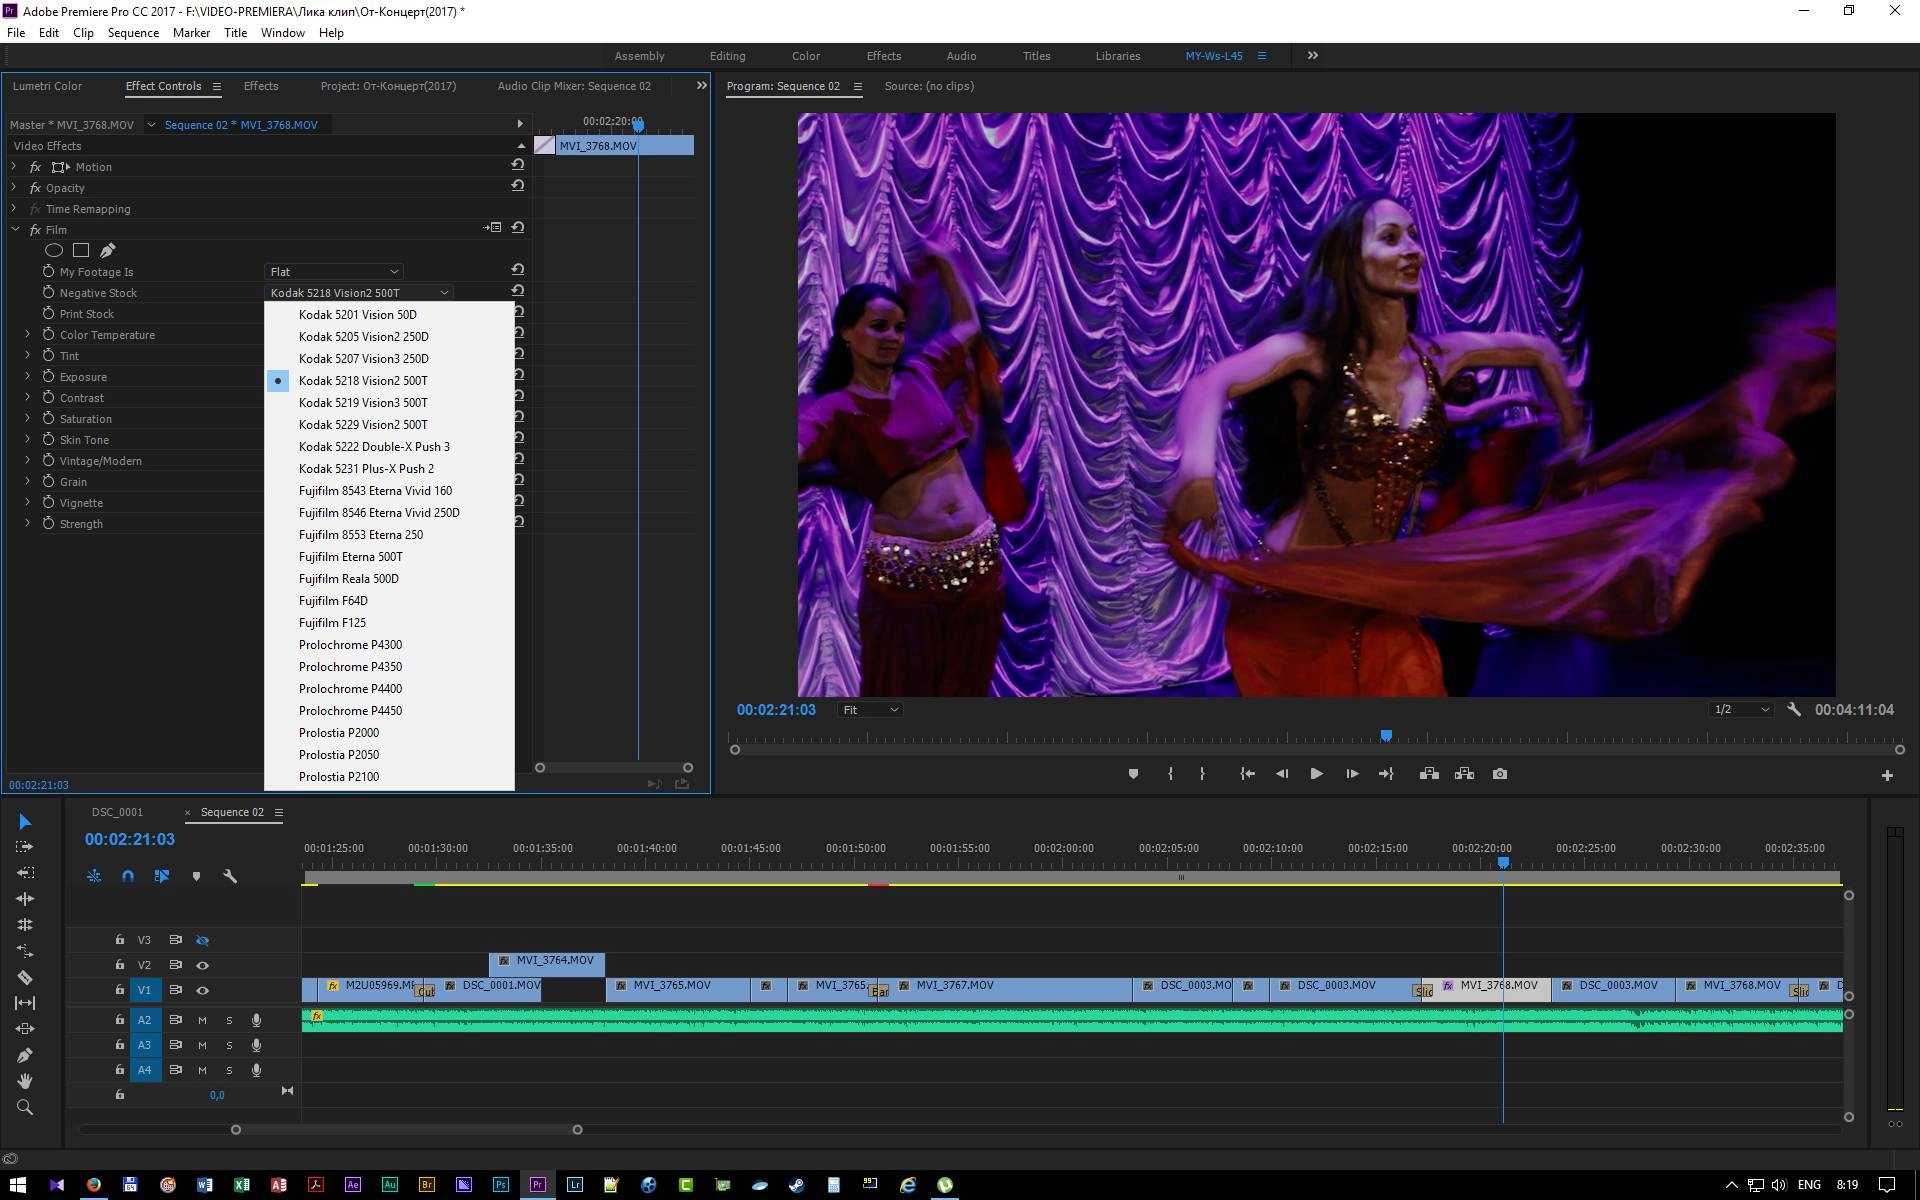Expand the Motion effect properties
The image size is (1920, 1200).
14,167
